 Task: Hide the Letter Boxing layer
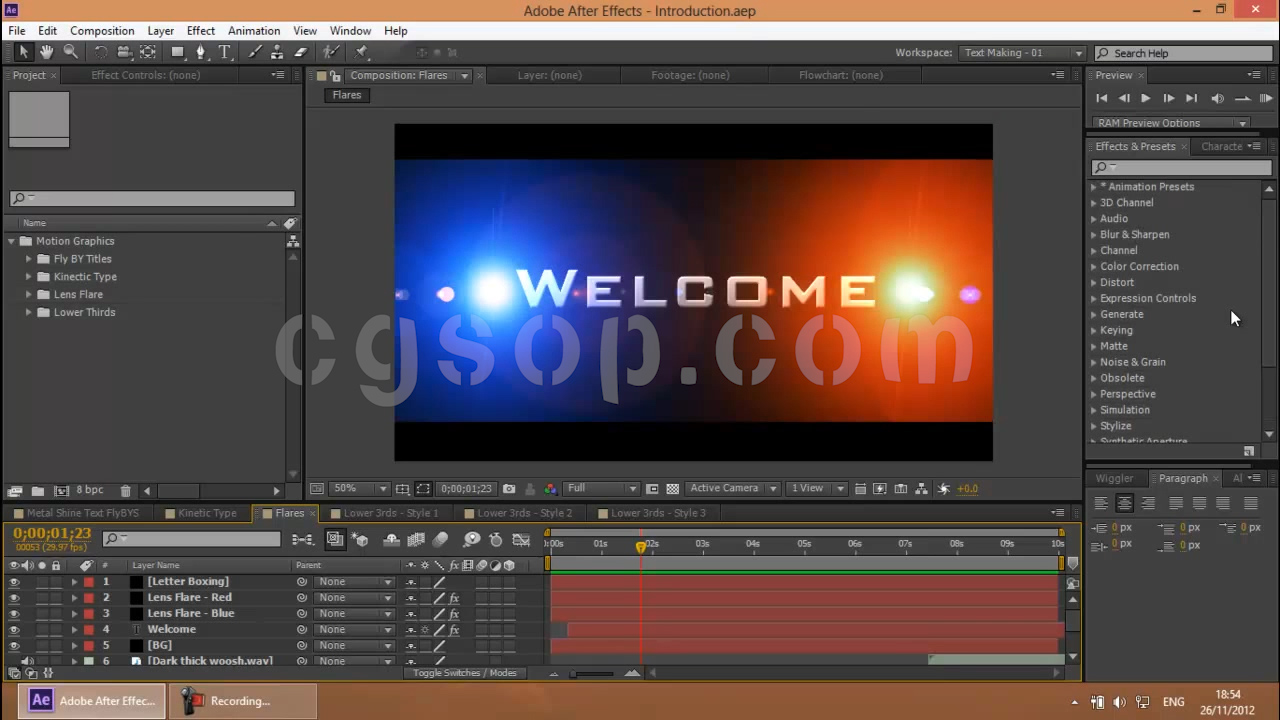14,582
